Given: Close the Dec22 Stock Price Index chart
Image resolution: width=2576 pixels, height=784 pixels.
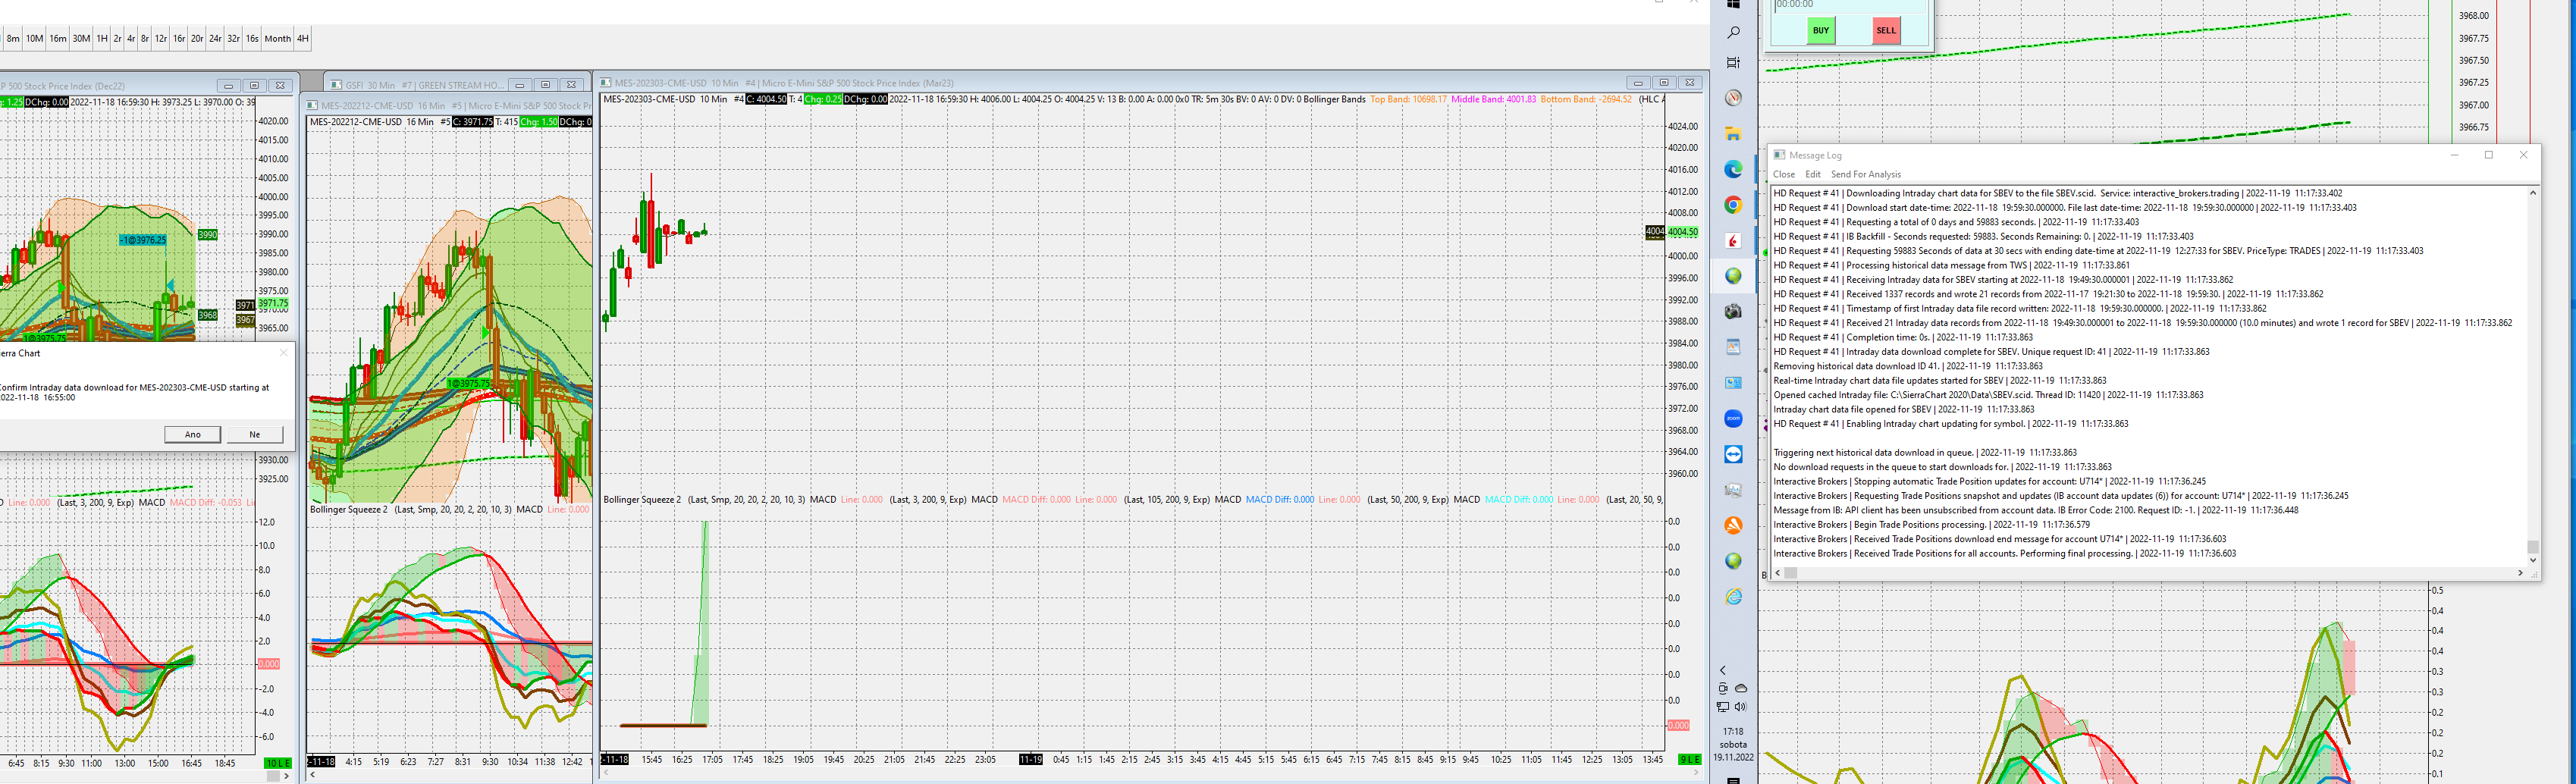Looking at the screenshot, I should (280, 86).
